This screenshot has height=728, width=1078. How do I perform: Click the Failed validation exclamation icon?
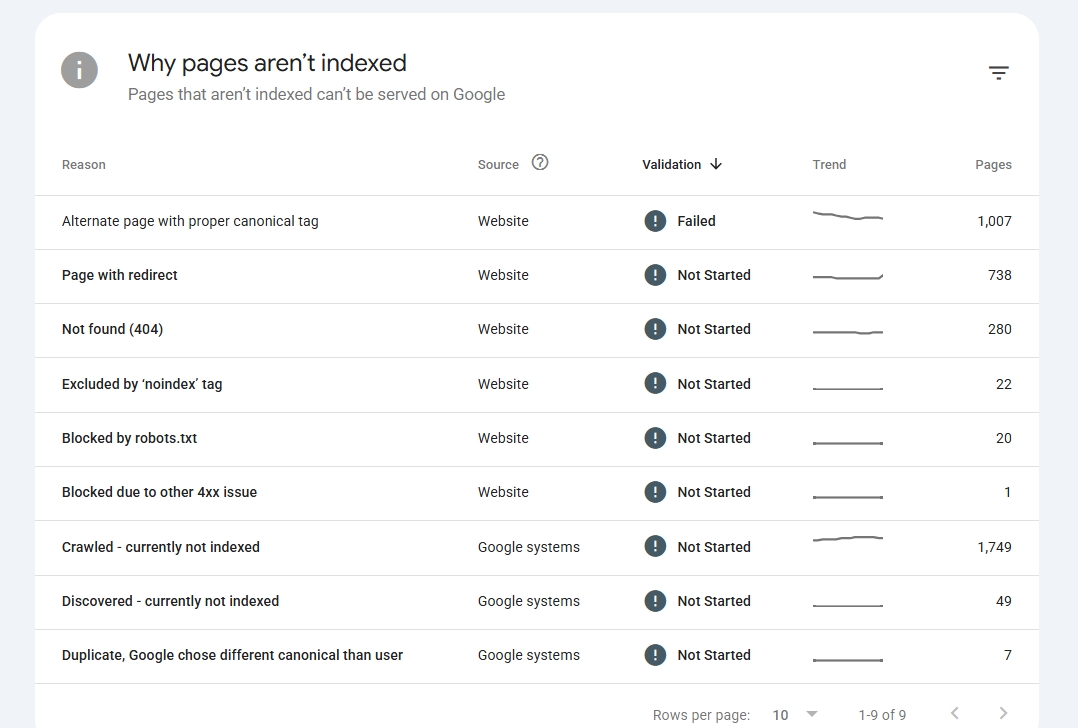[655, 221]
